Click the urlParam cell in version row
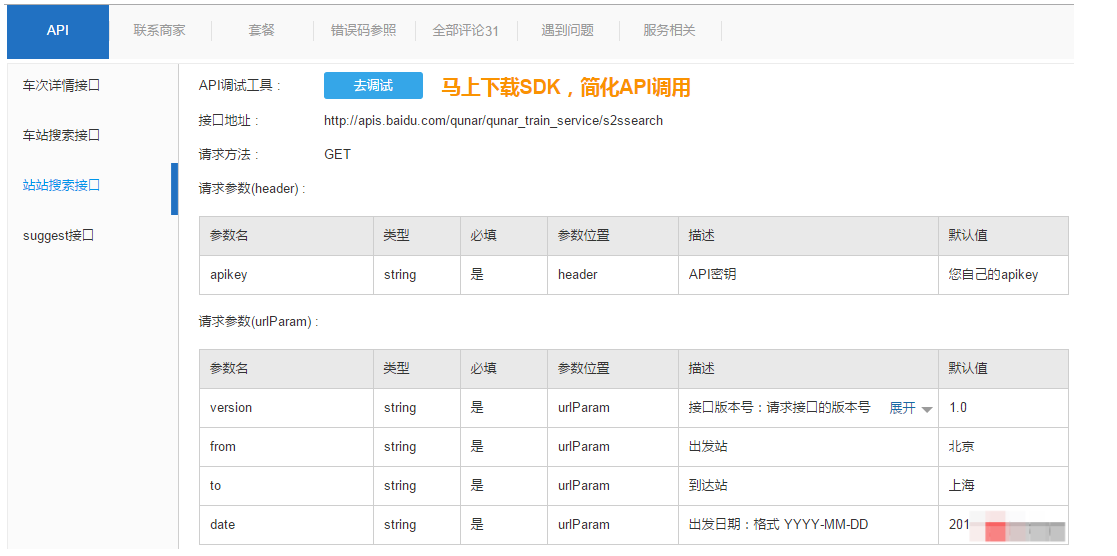Image resolution: width=1117 pixels, height=556 pixels. tap(613, 408)
